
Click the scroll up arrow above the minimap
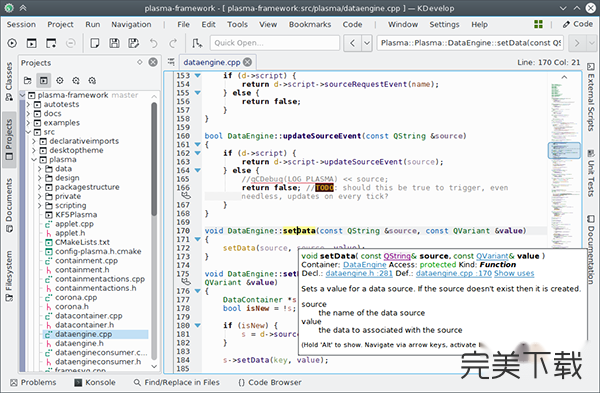(x=564, y=77)
